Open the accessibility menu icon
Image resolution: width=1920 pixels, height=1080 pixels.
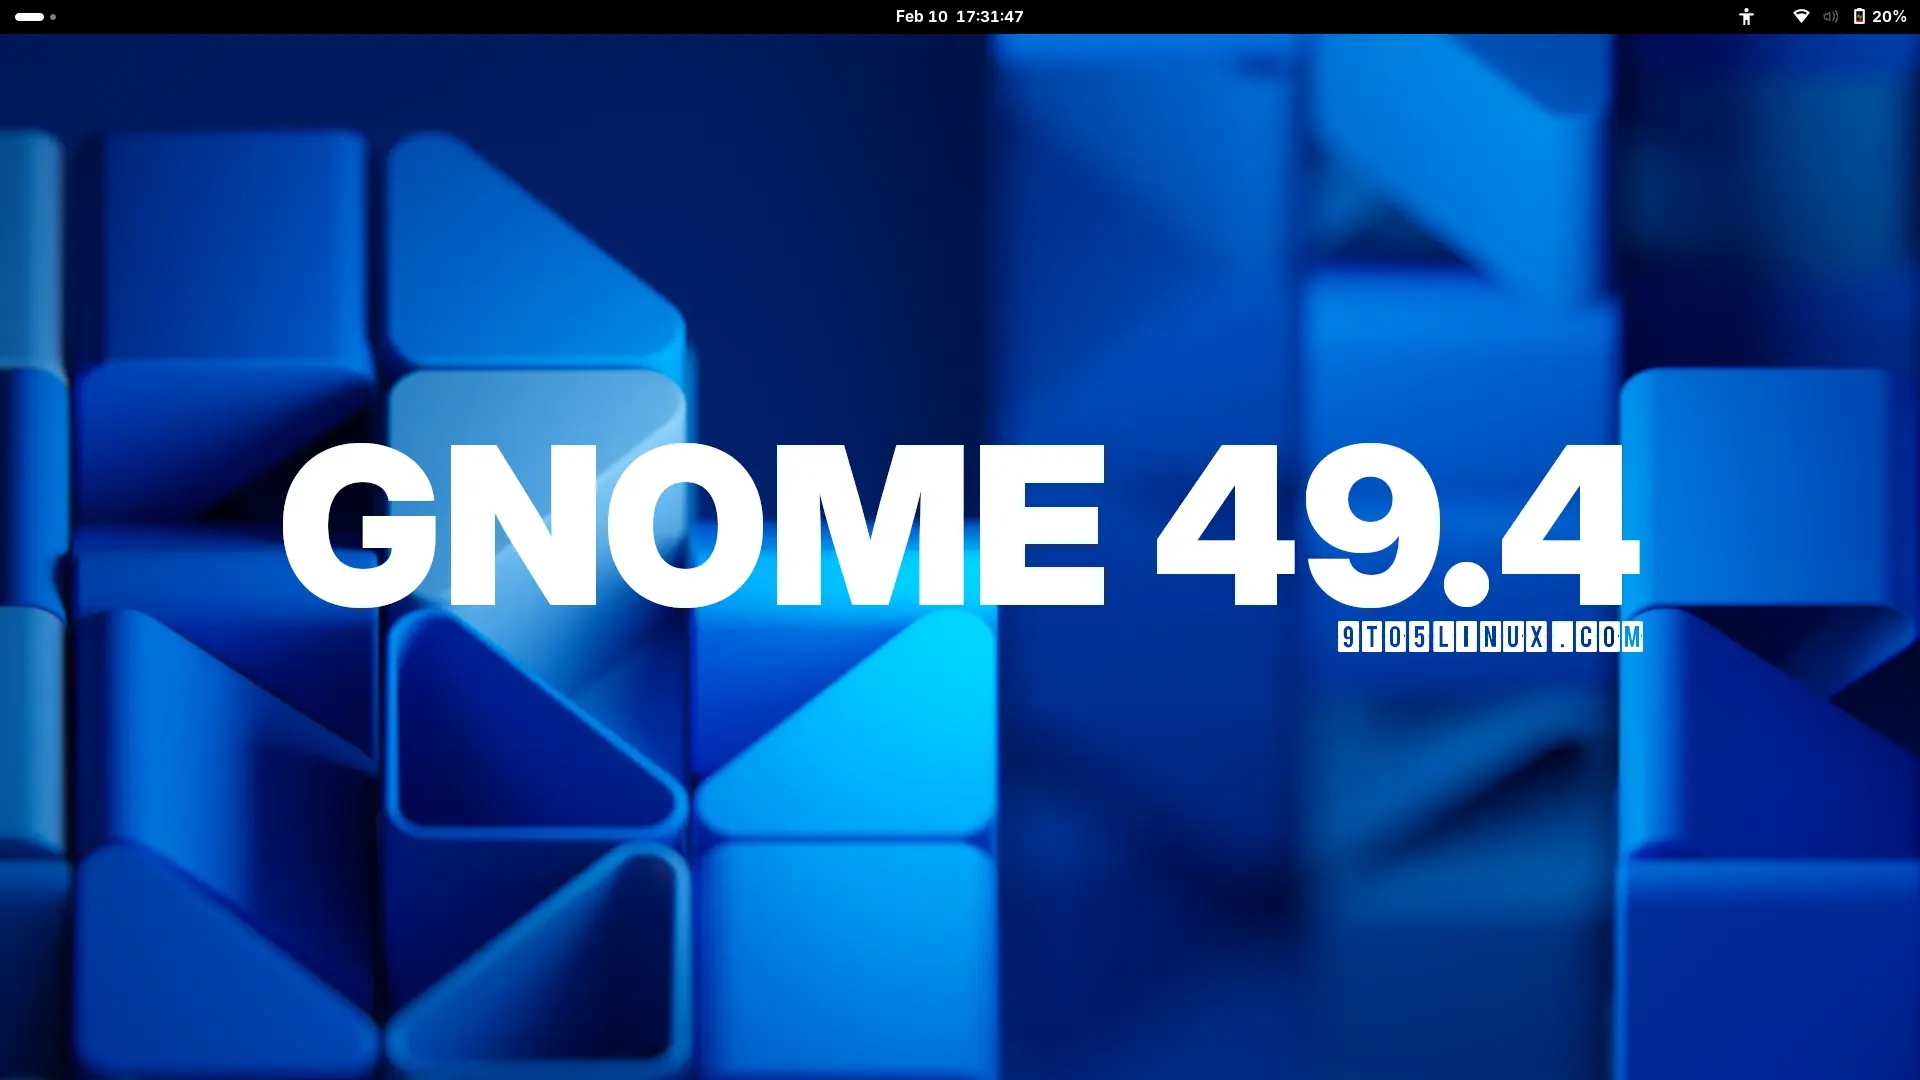click(x=1746, y=16)
